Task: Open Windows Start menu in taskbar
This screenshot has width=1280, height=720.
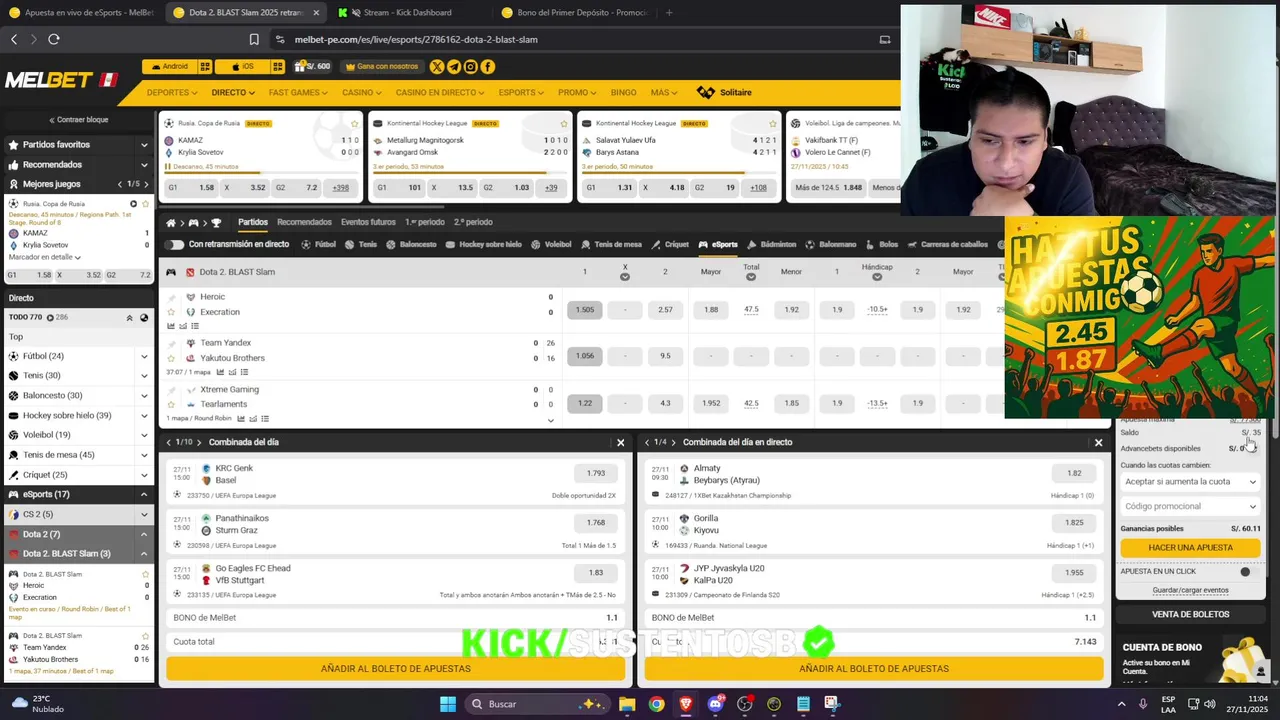Action: [448, 704]
